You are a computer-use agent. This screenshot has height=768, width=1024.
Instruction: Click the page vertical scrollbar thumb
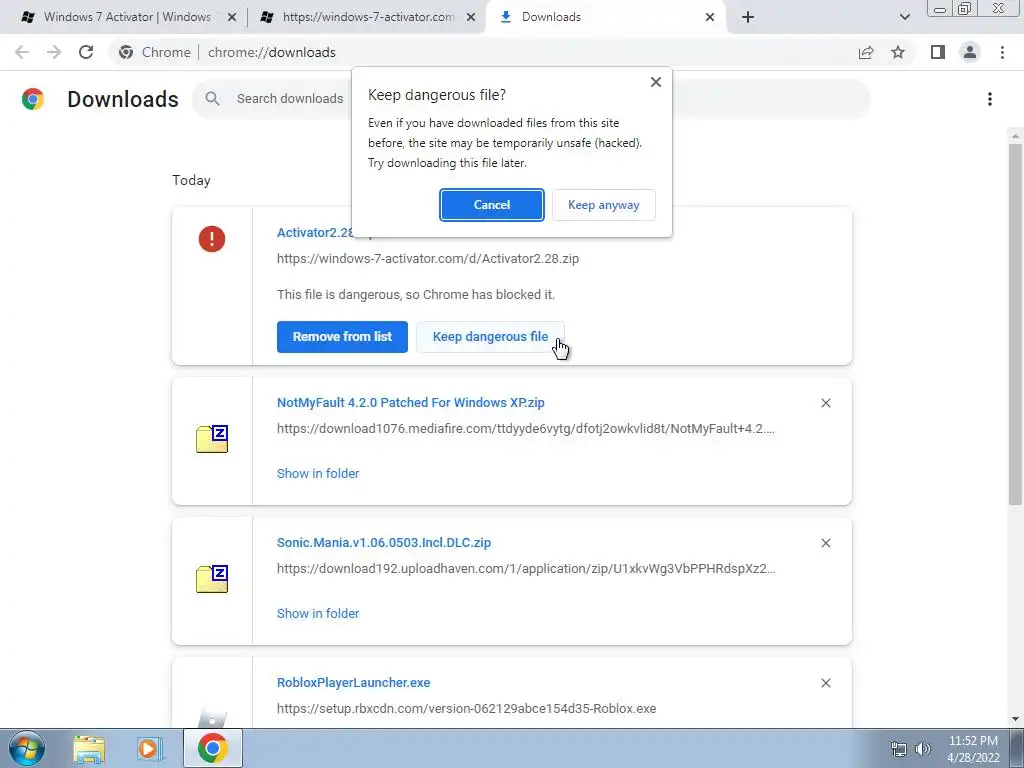pos(1015,324)
